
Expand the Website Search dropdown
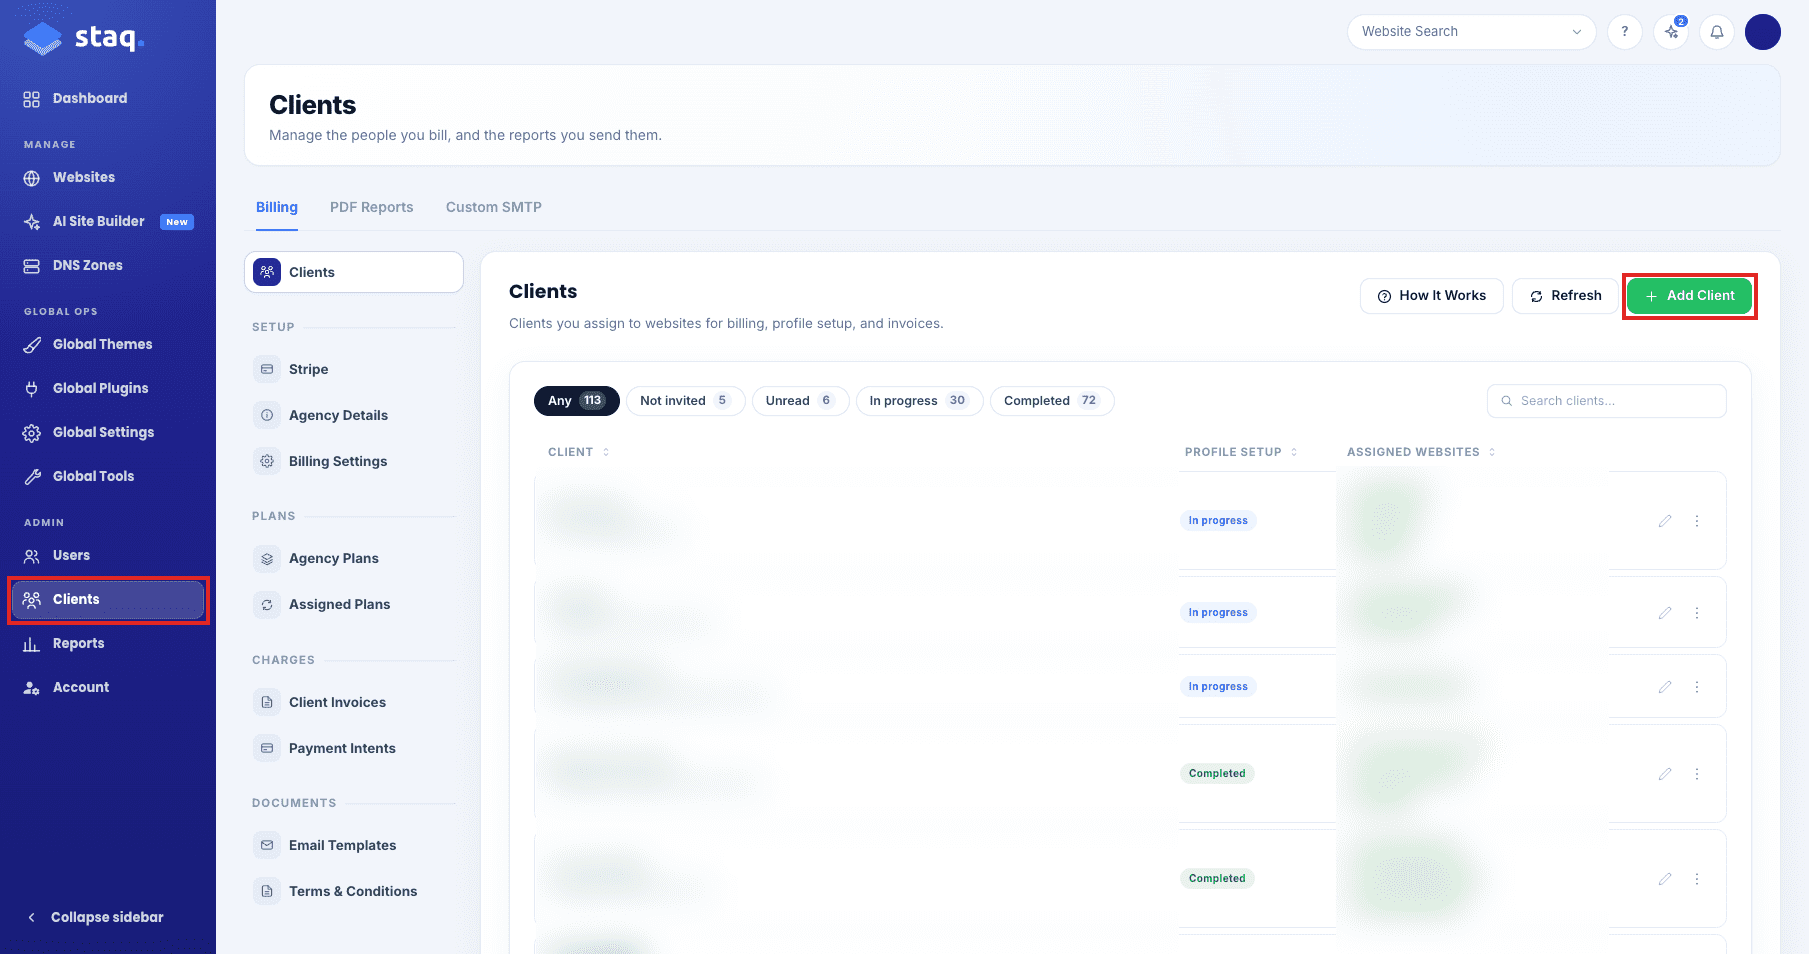coord(1472,32)
